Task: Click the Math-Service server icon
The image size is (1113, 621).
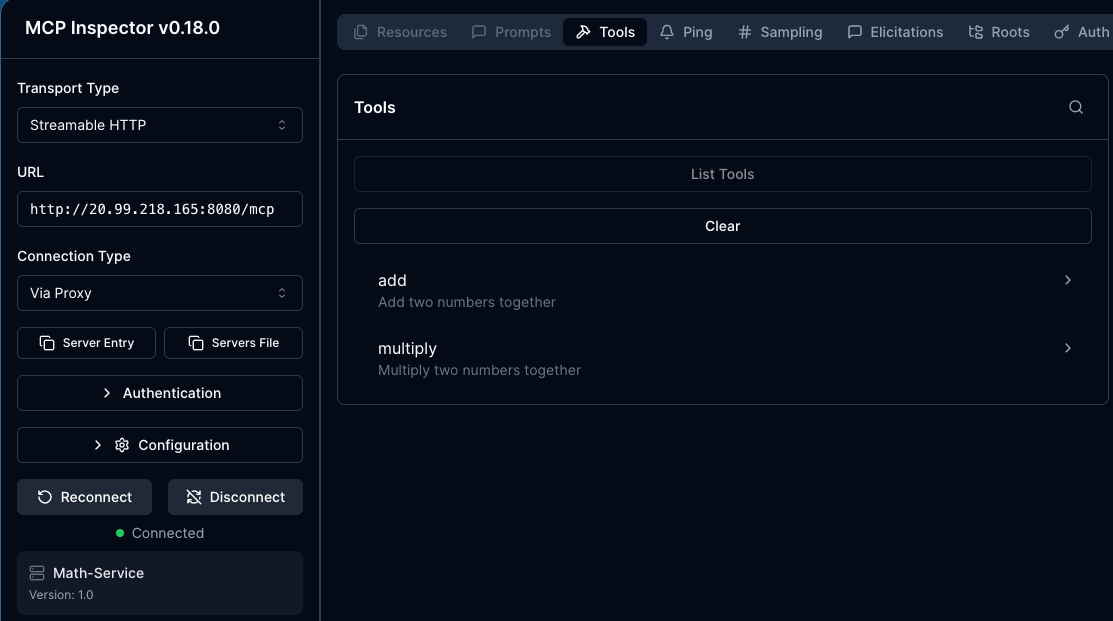Action: [37, 573]
